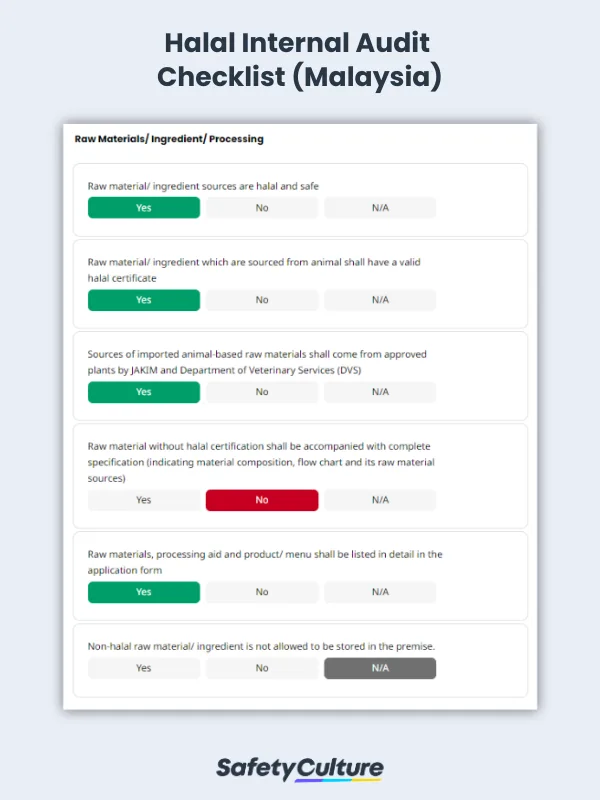Mark N/A for application form listing question

coord(380,592)
